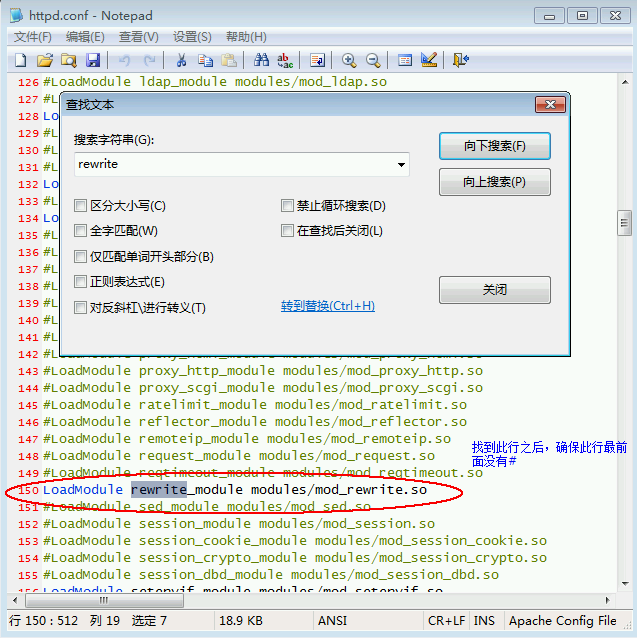Open the 设置(S) menu
This screenshot has height=638, width=637.
tap(192, 37)
